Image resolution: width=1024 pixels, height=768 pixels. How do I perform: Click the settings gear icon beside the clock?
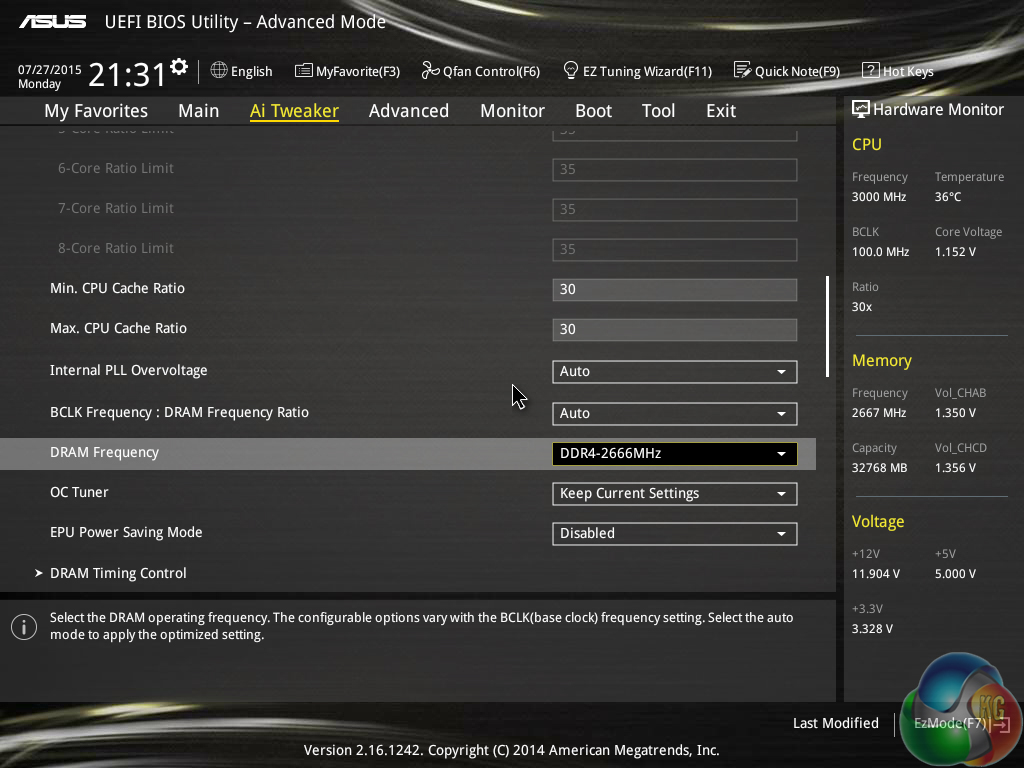tap(179, 67)
